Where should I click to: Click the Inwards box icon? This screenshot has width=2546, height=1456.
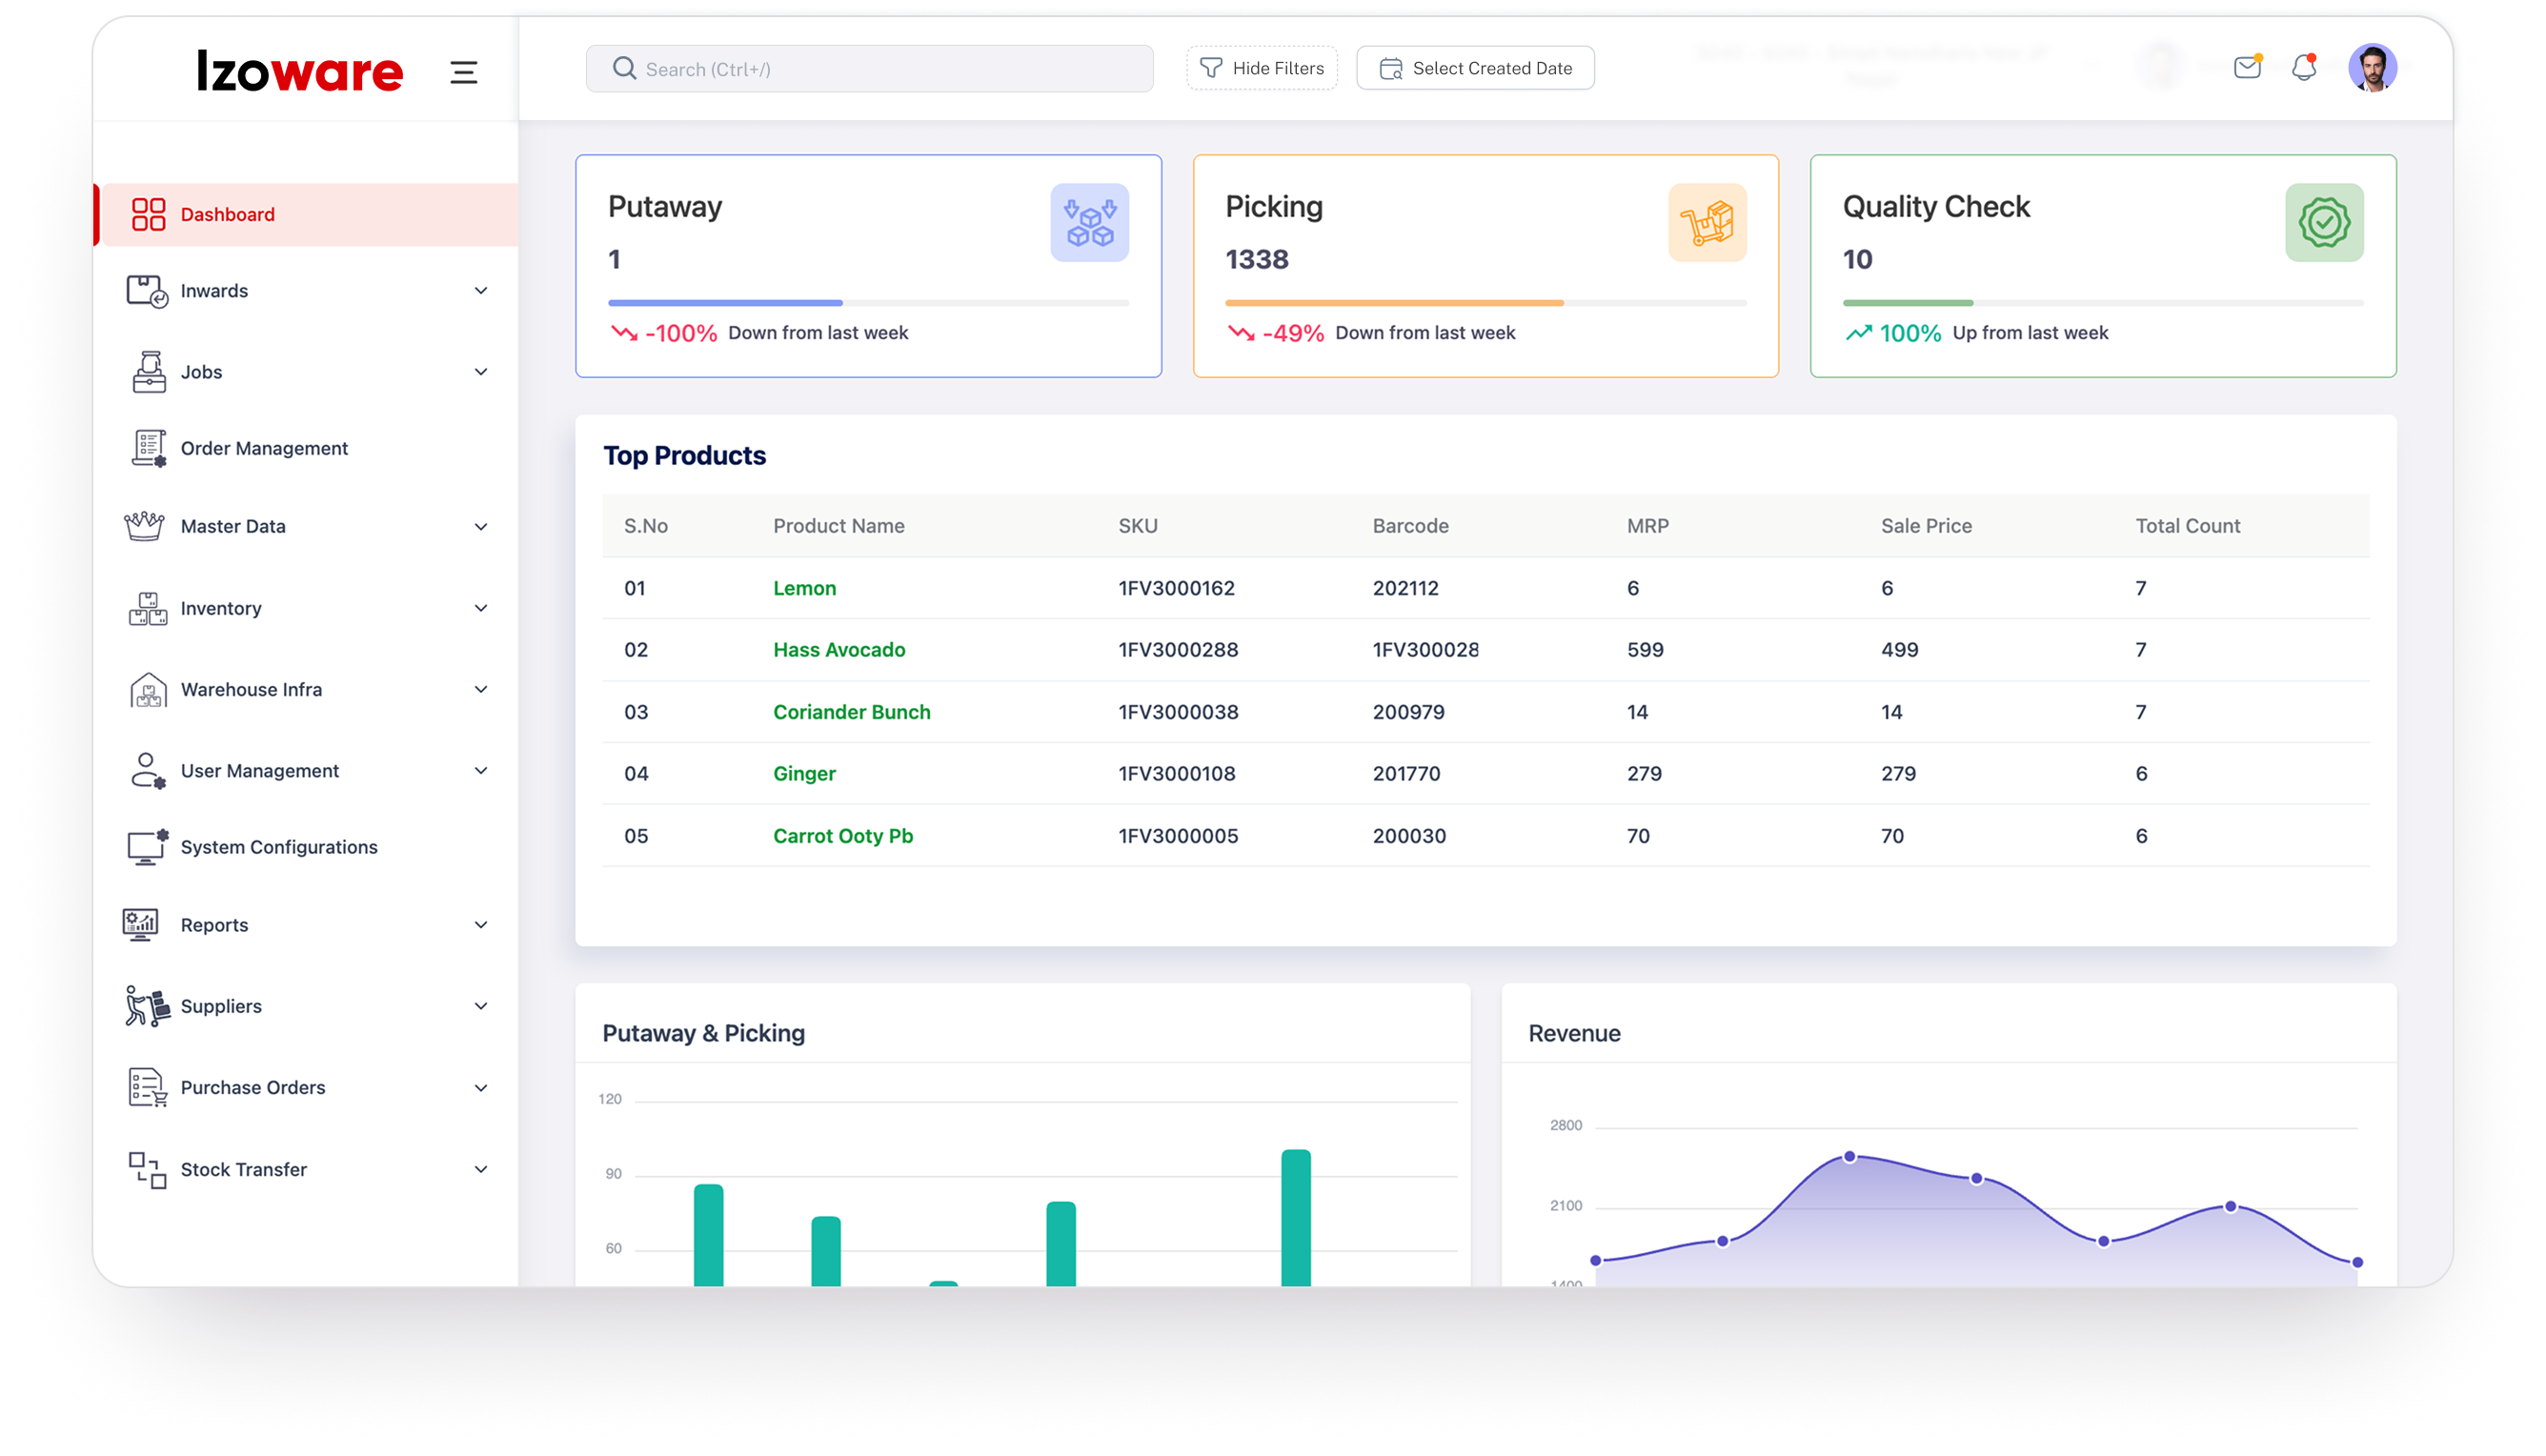[147, 291]
